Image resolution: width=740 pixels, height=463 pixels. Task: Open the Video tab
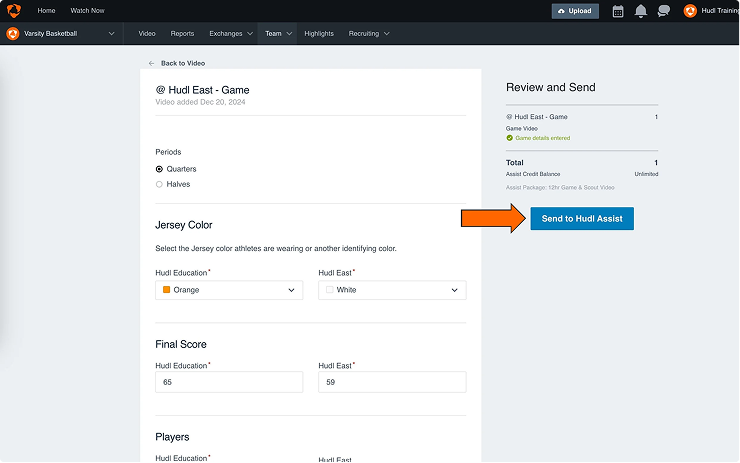click(147, 34)
